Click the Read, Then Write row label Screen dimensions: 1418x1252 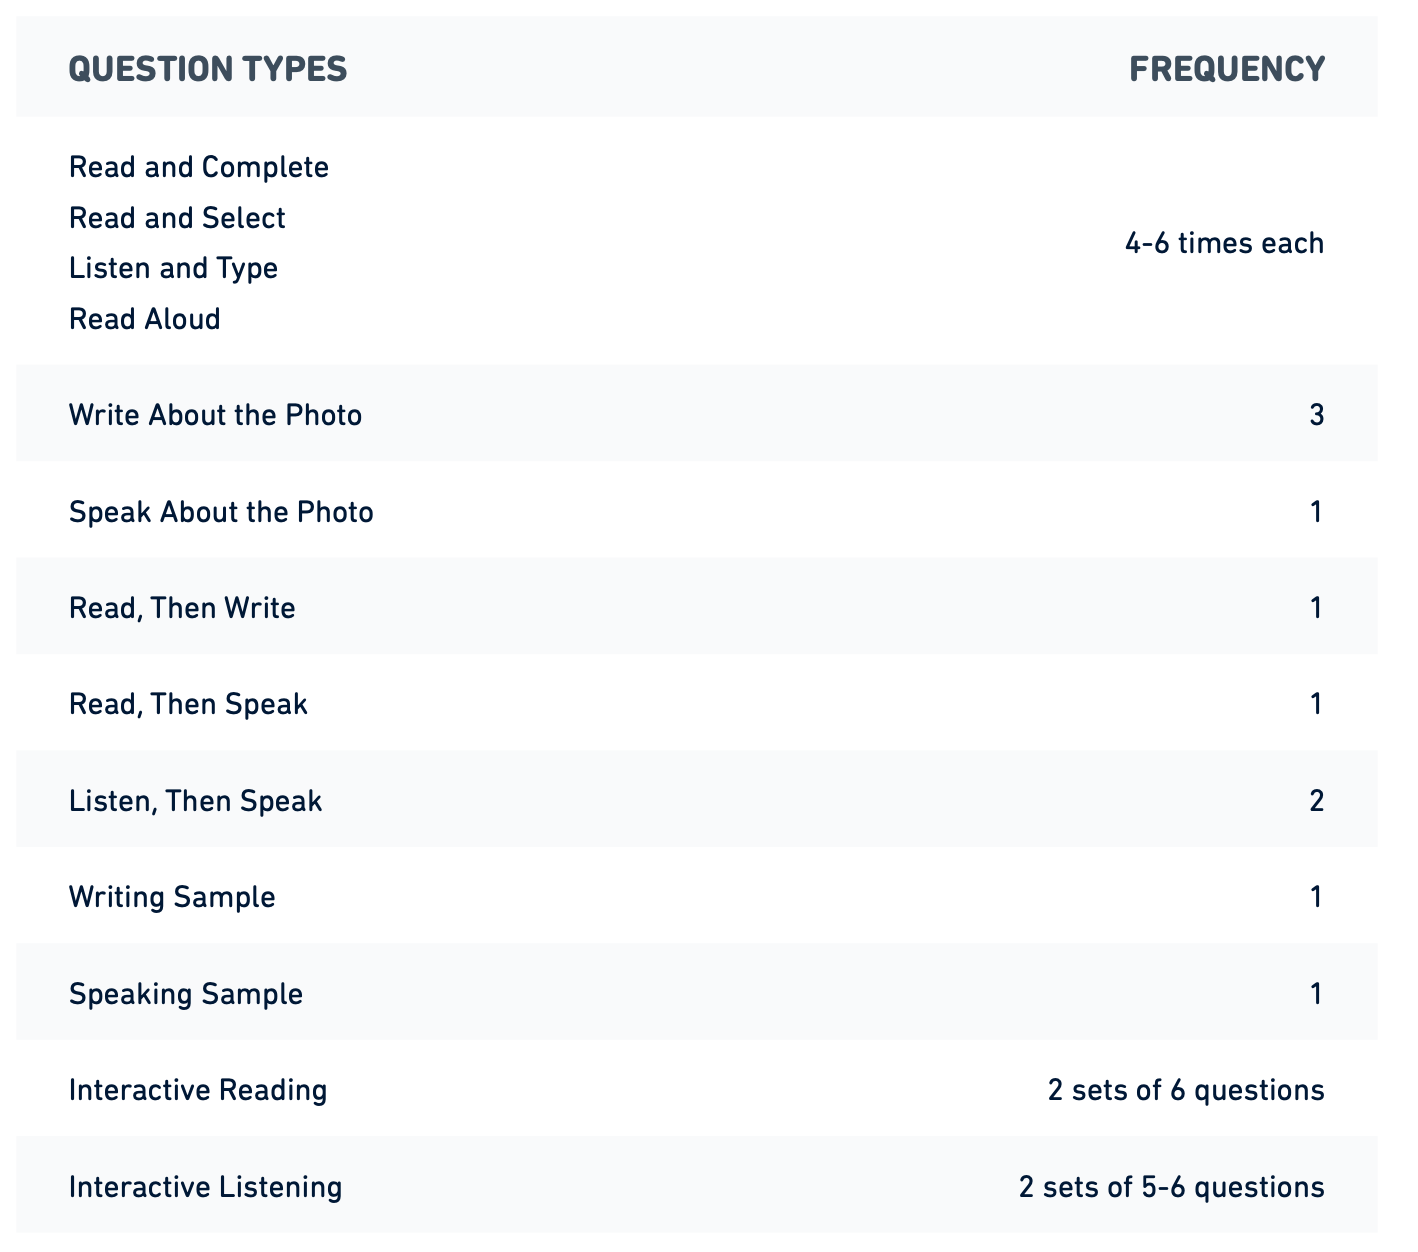182,608
